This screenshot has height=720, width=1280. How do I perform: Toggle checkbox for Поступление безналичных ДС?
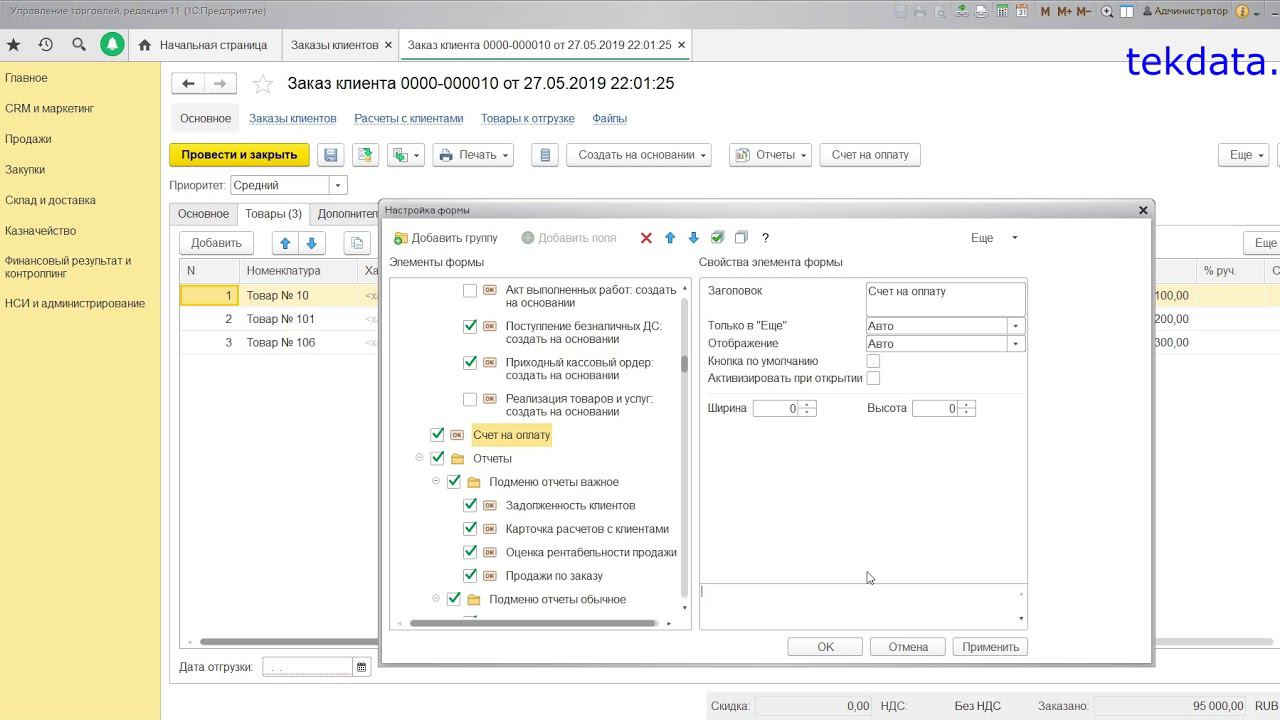(470, 326)
